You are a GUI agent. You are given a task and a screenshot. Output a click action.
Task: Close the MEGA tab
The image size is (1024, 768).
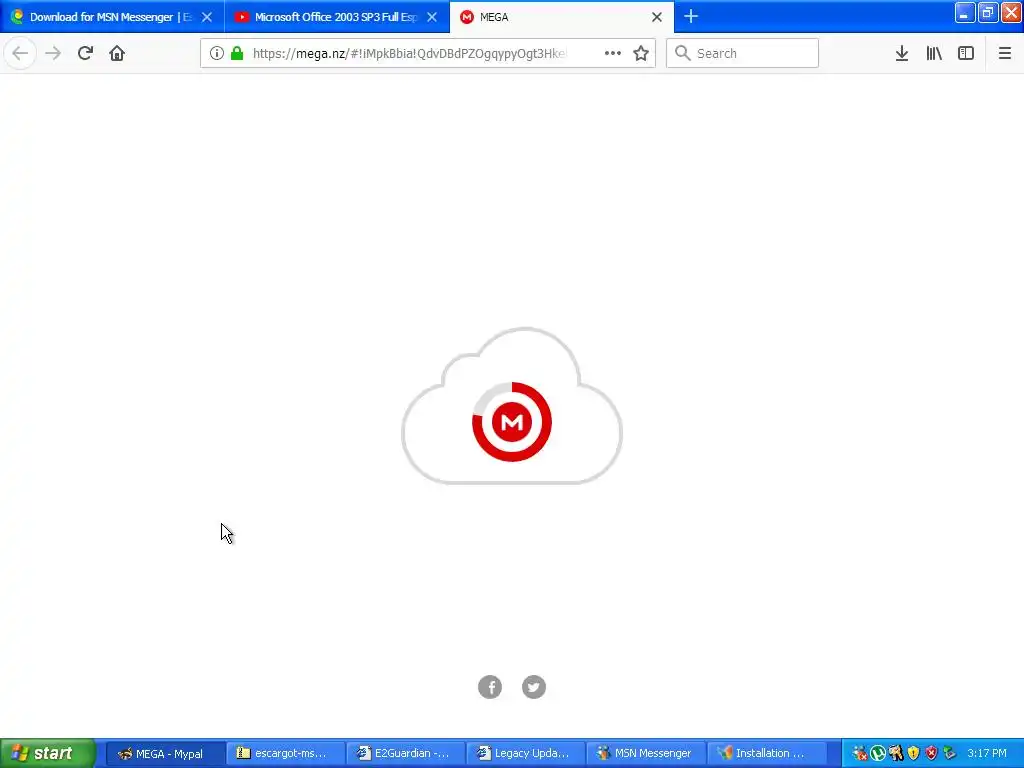pos(657,17)
